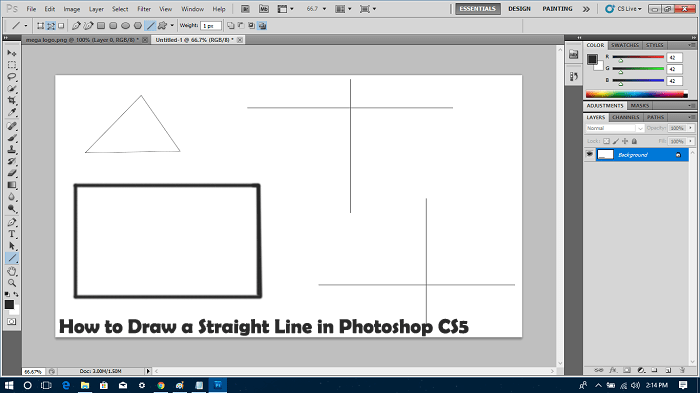Screen dimensions: 700x393
Task: Toggle Quick Mask mode button
Action: pyautogui.click(x=12, y=322)
